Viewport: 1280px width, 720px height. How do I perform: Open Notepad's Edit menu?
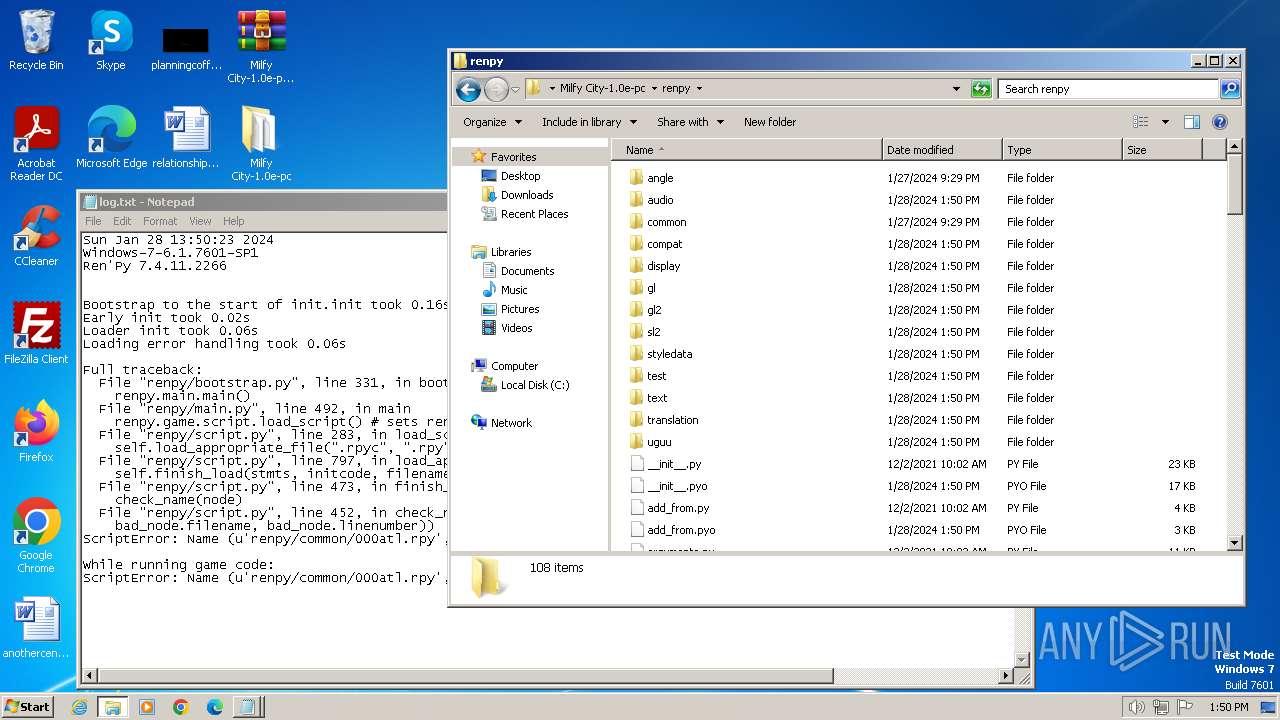tap(122, 221)
